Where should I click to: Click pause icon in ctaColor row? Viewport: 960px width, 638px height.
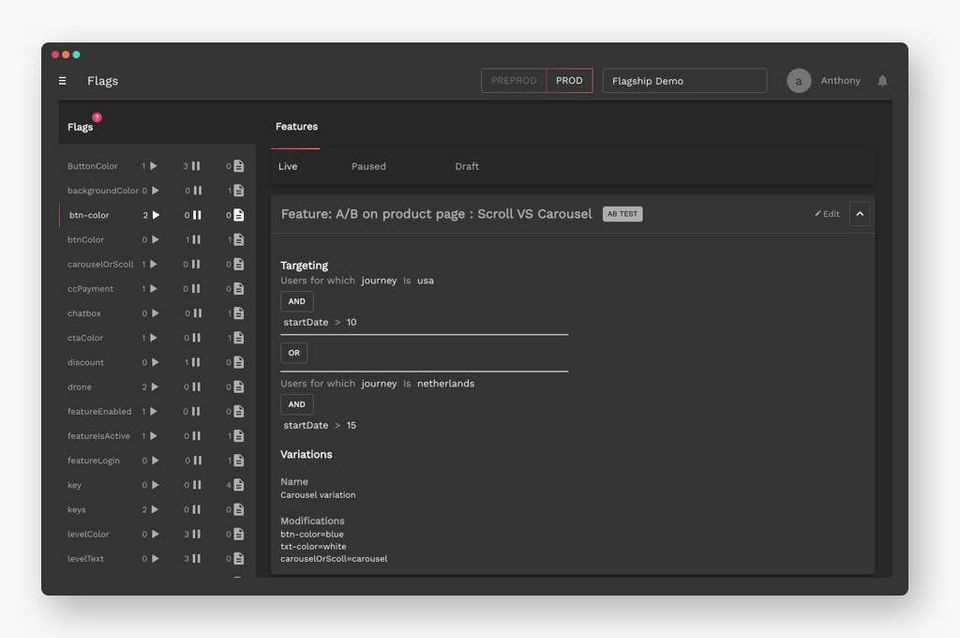pos(196,337)
